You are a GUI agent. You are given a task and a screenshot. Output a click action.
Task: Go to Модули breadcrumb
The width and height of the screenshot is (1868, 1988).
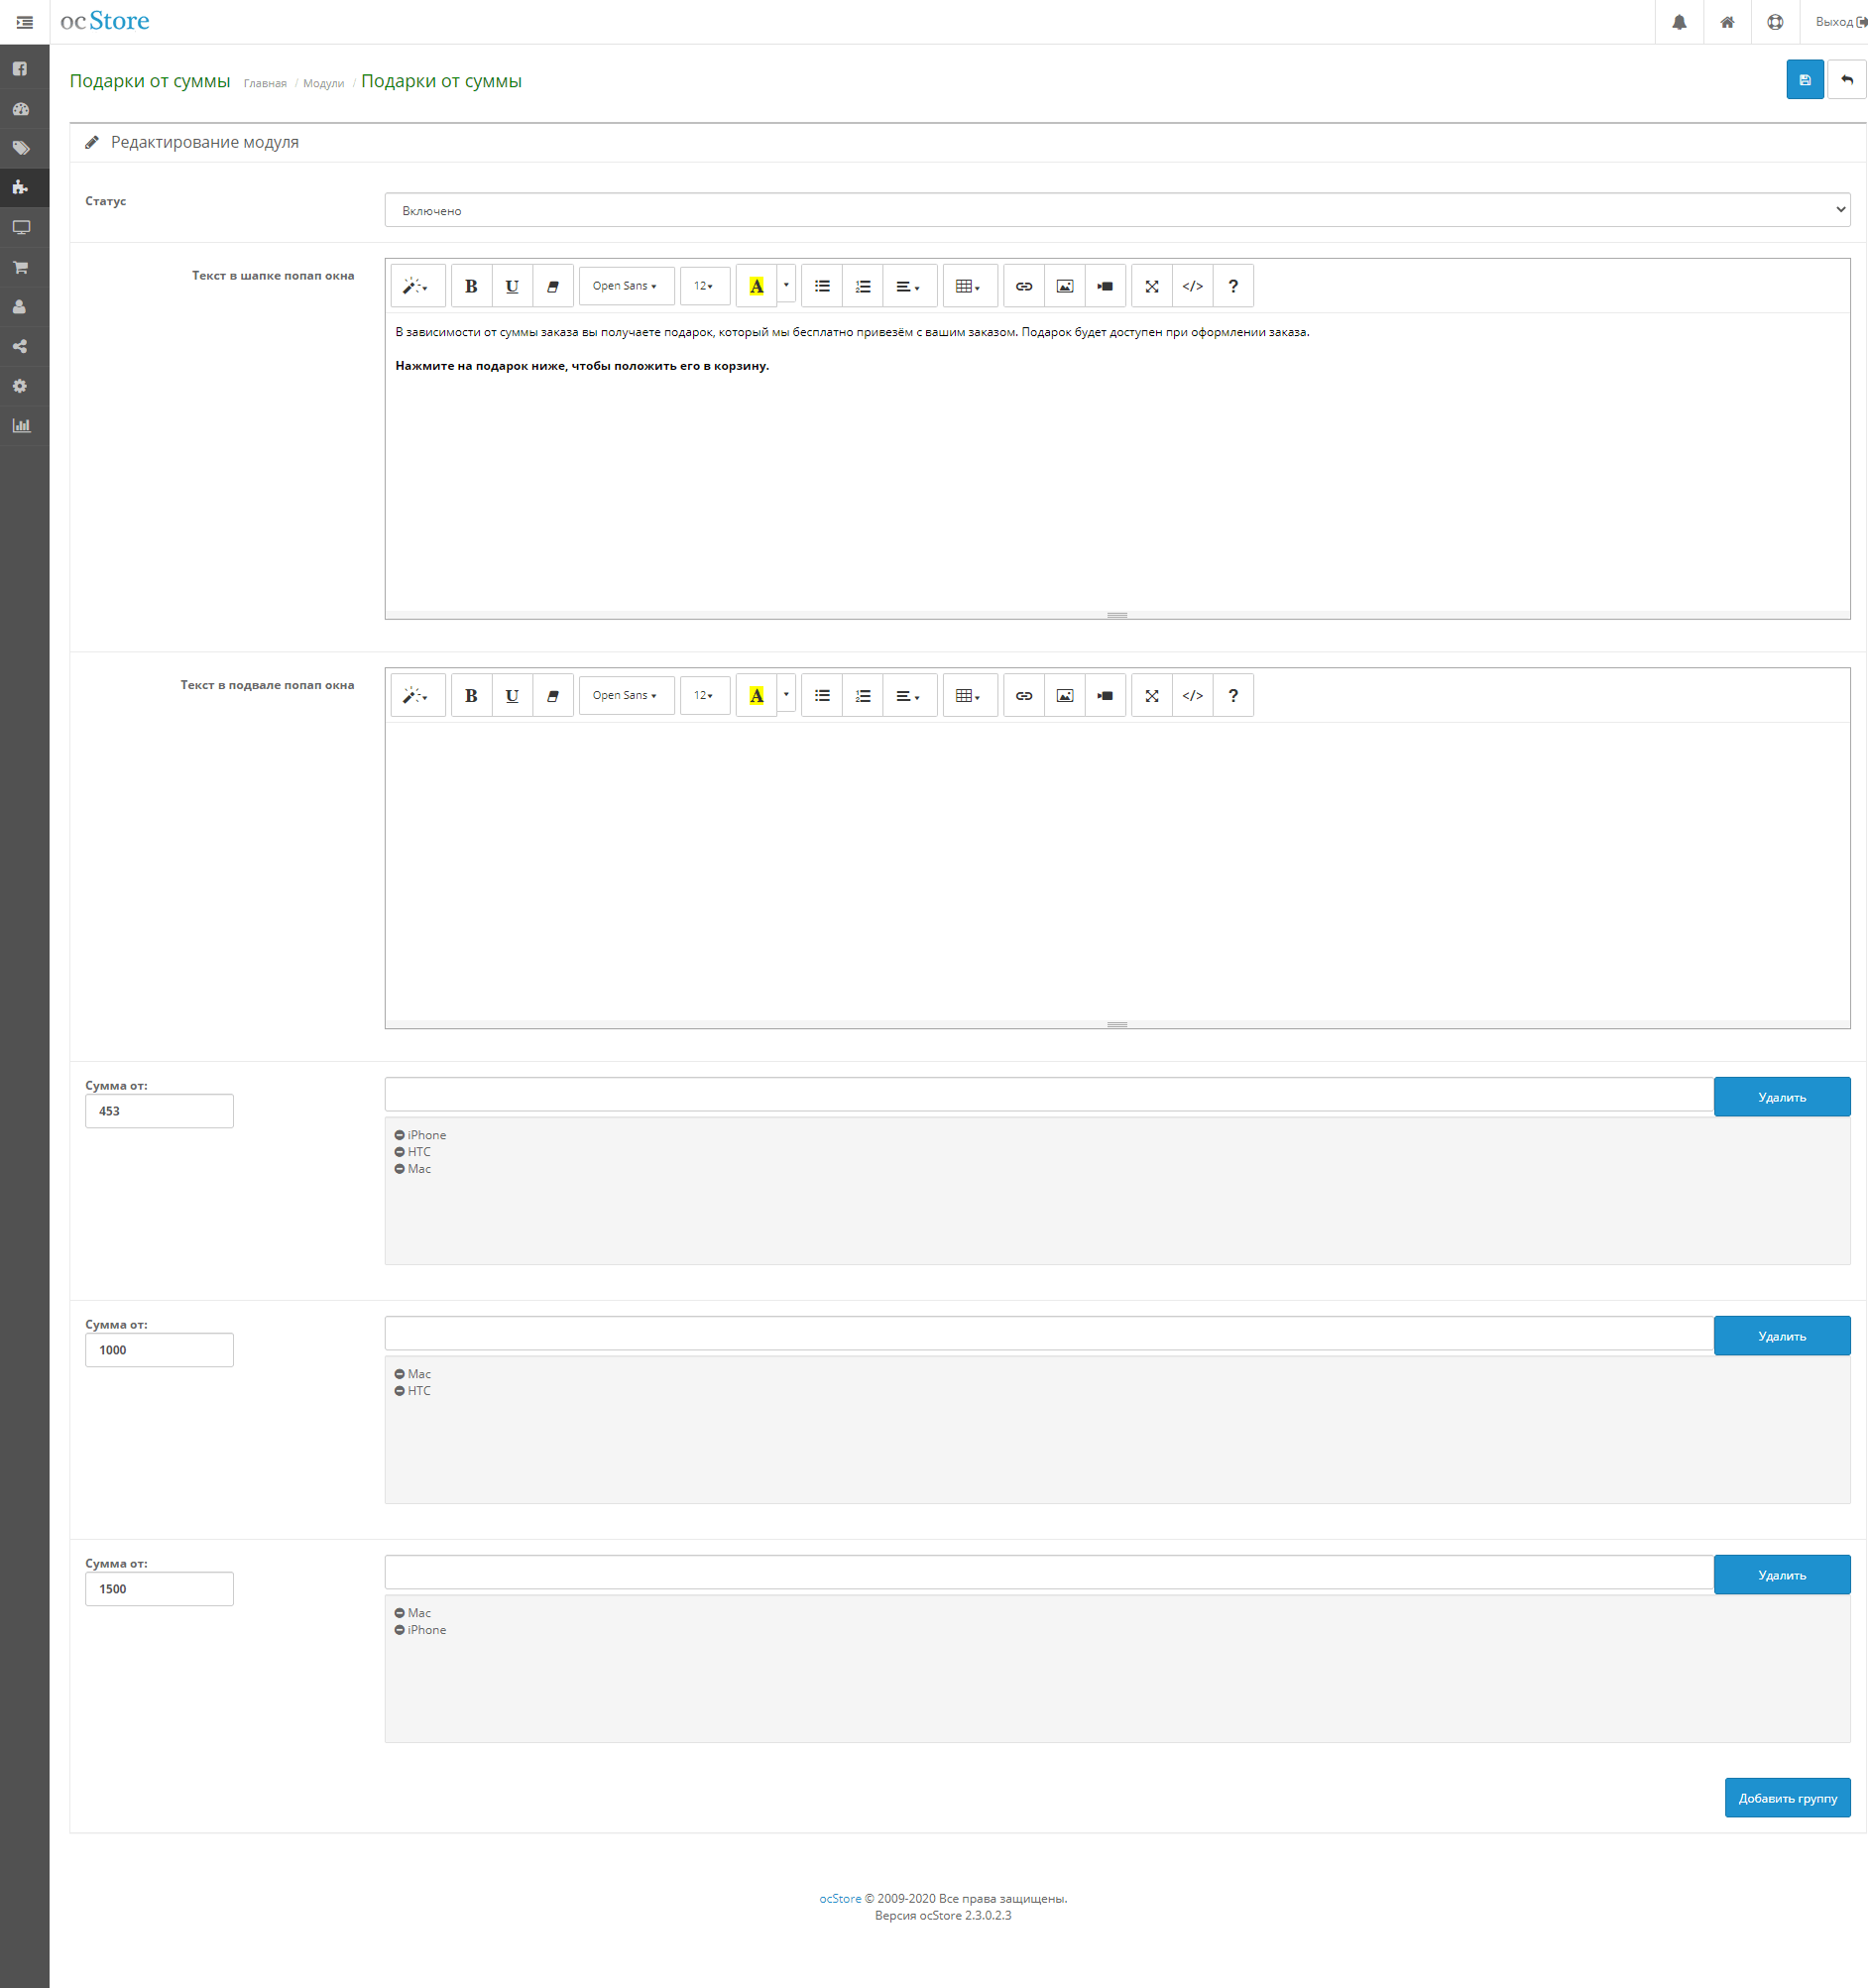(323, 83)
